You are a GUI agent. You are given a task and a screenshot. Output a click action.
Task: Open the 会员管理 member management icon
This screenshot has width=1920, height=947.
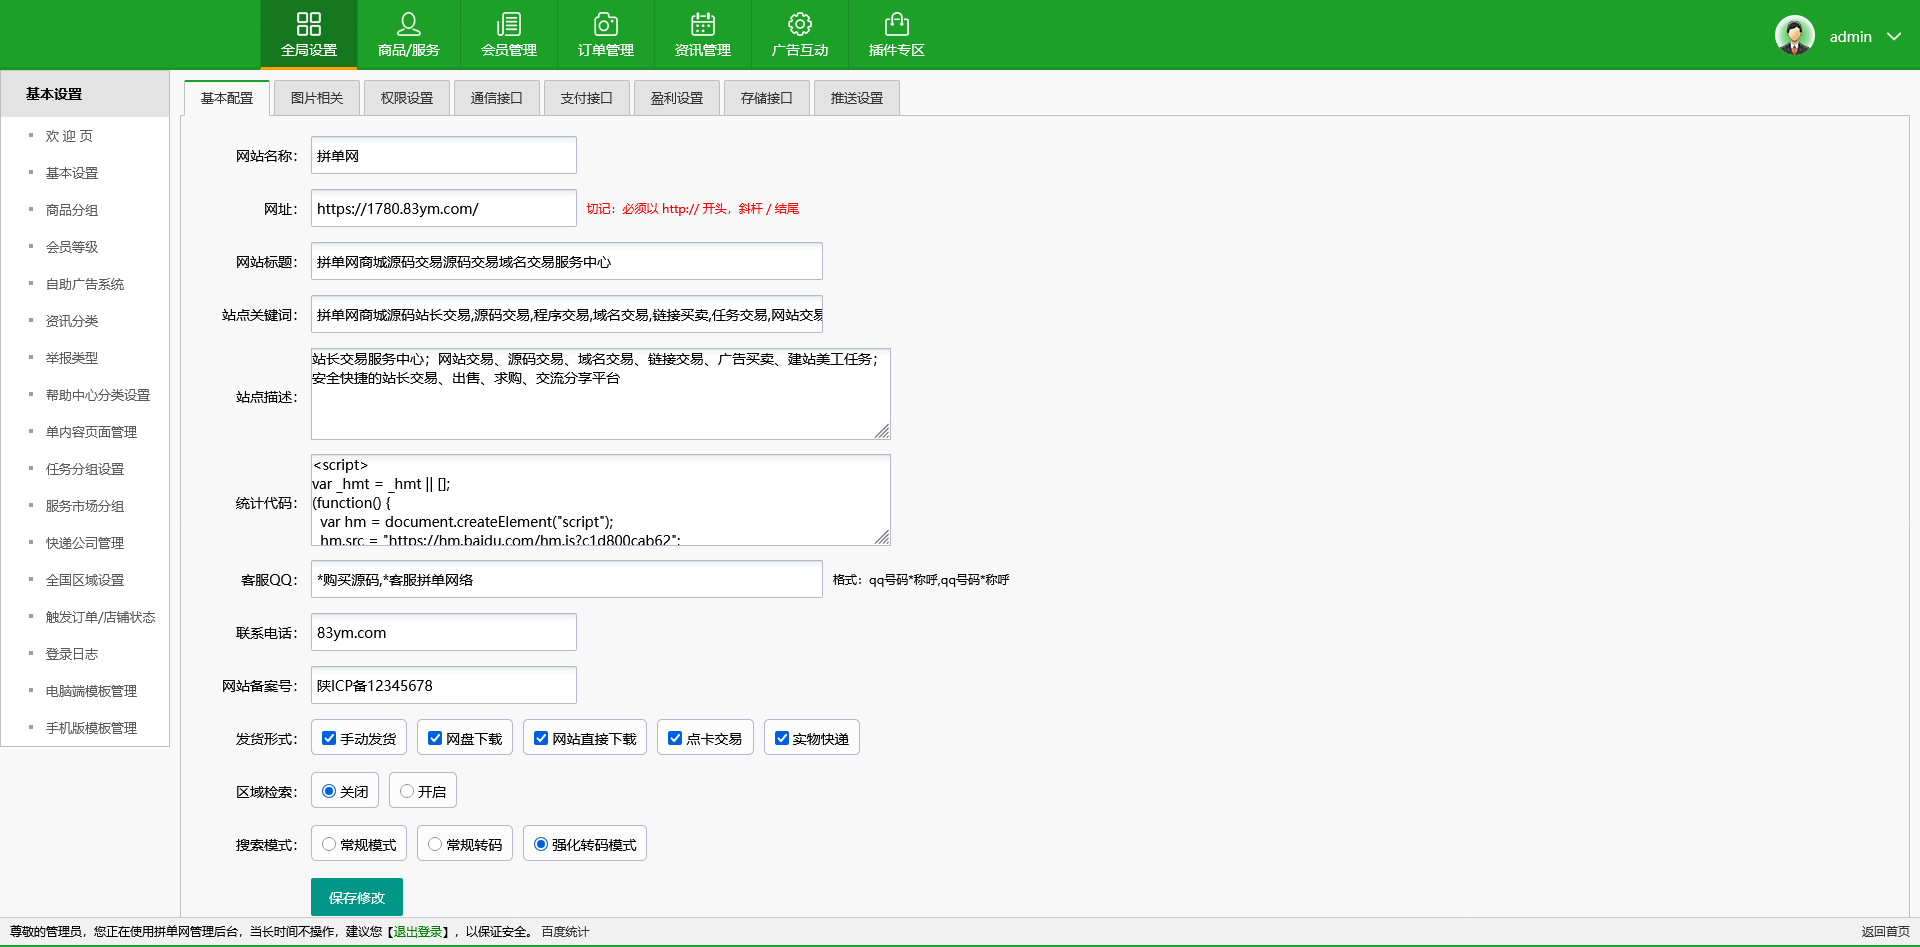[x=509, y=24]
